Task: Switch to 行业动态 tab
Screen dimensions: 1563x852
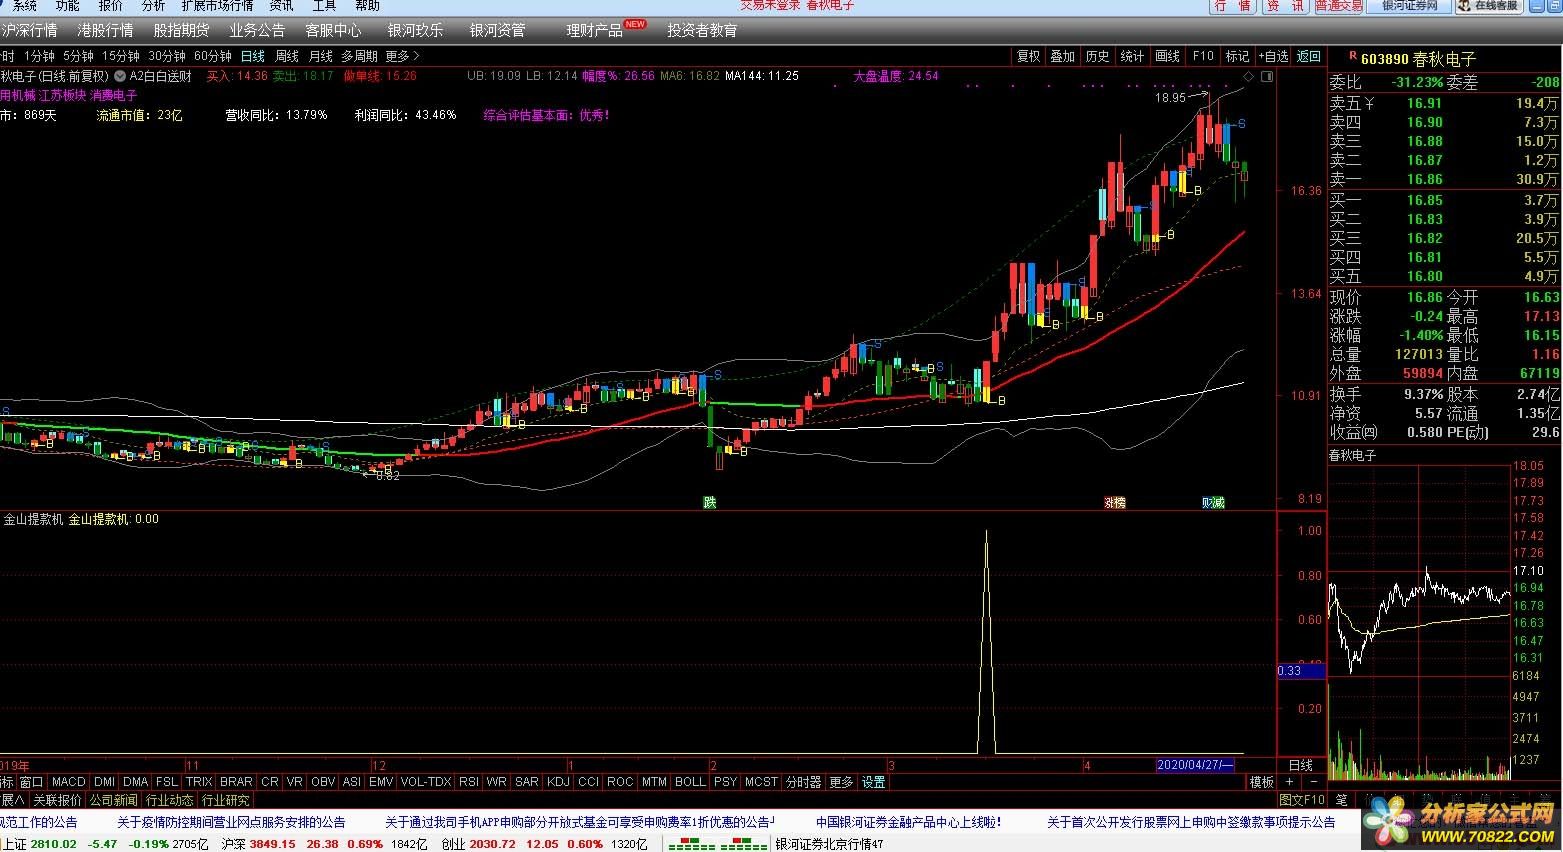Action: coord(169,800)
